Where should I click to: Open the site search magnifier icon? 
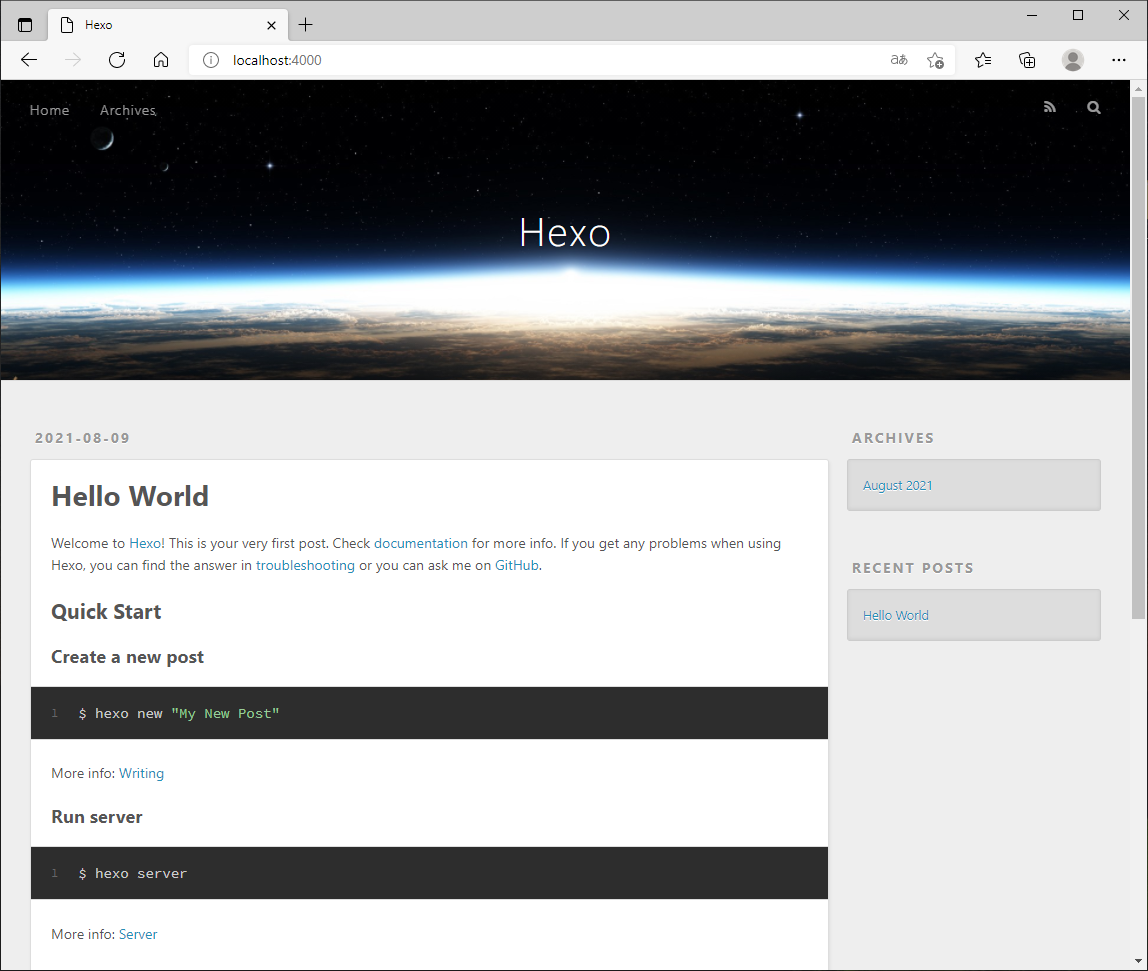point(1094,108)
